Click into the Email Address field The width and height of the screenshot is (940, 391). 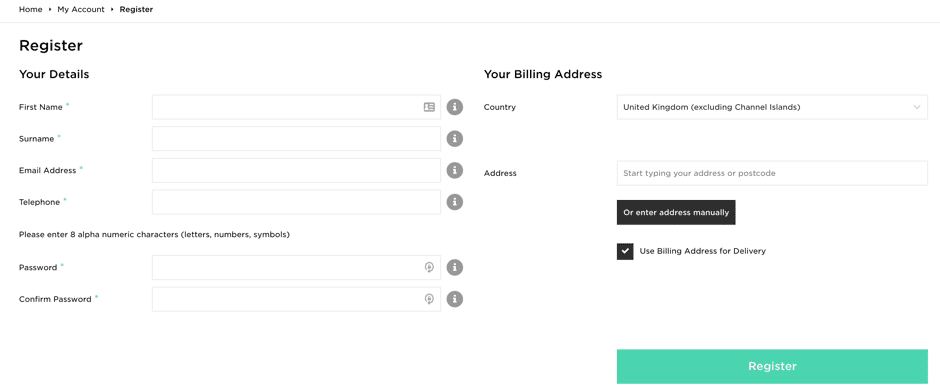[x=296, y=170]
